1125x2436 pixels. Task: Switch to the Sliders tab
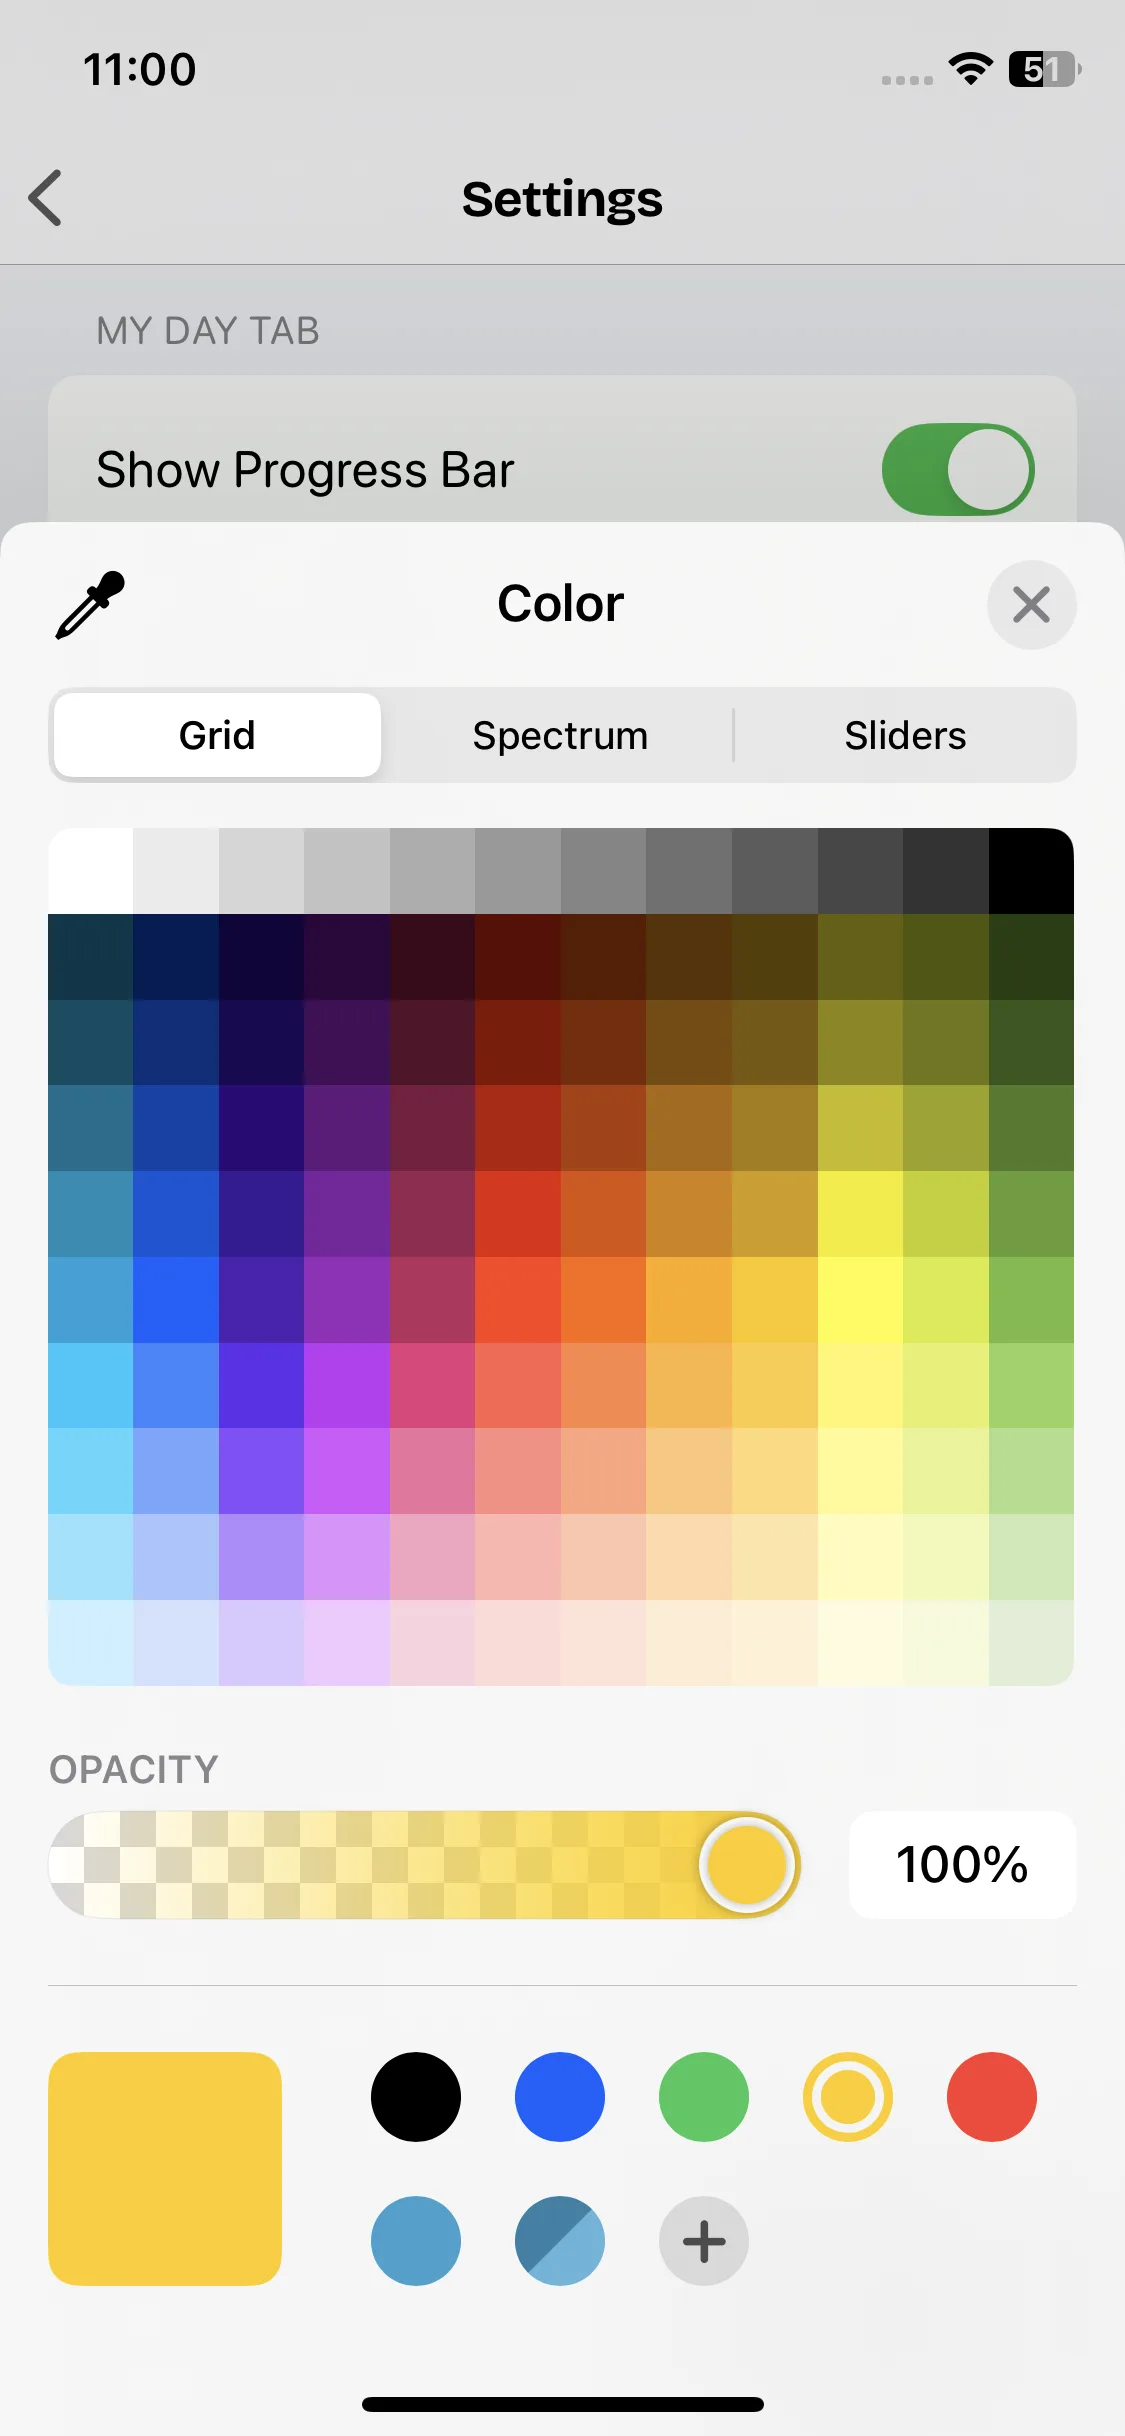[x=905, y=735]
